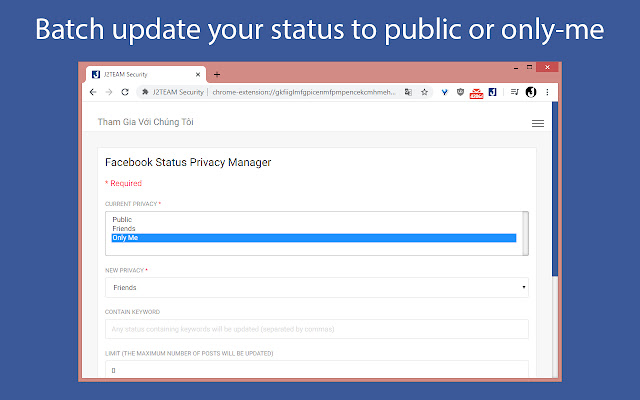640x400 pixels.
Task: Click the Limit number input field
Action: tap(316, 369)
